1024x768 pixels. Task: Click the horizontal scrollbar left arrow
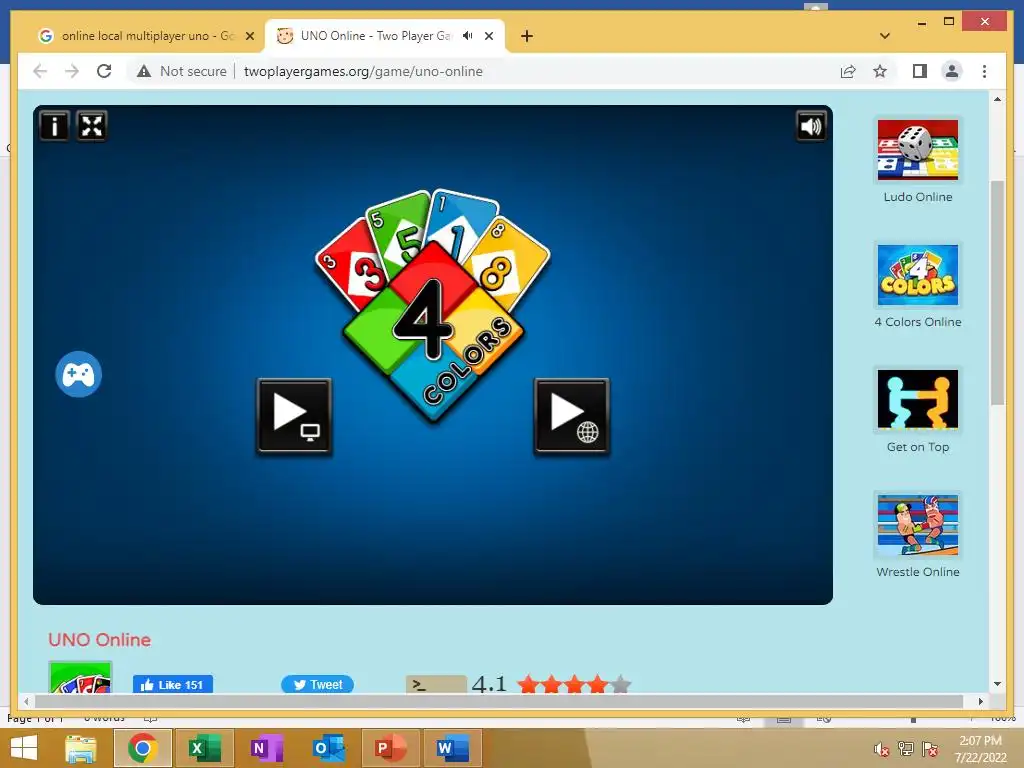click(26, 701)
